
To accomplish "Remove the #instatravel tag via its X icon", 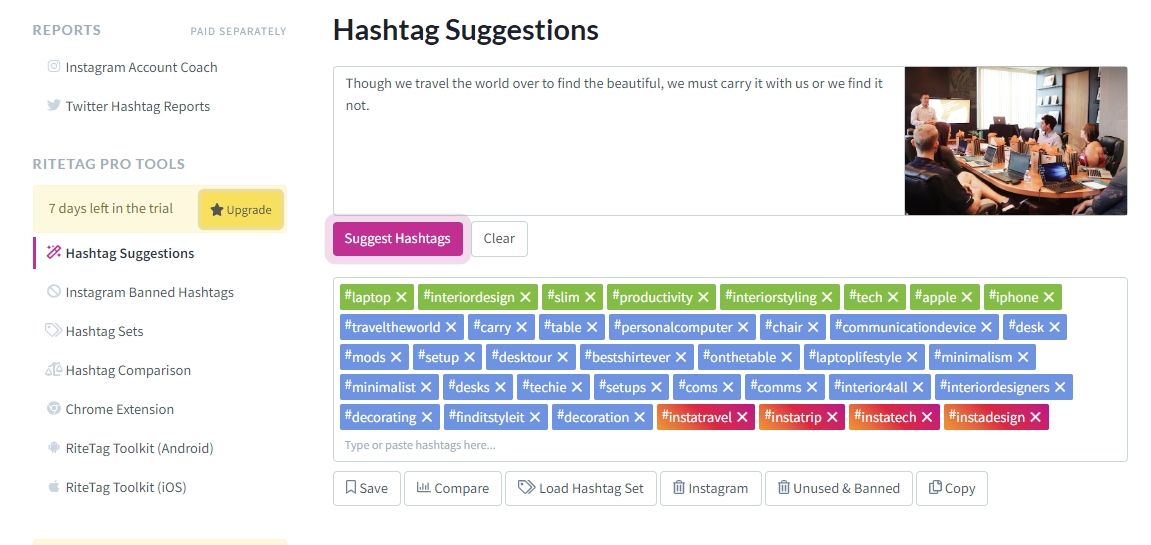I will coord(743,417).
